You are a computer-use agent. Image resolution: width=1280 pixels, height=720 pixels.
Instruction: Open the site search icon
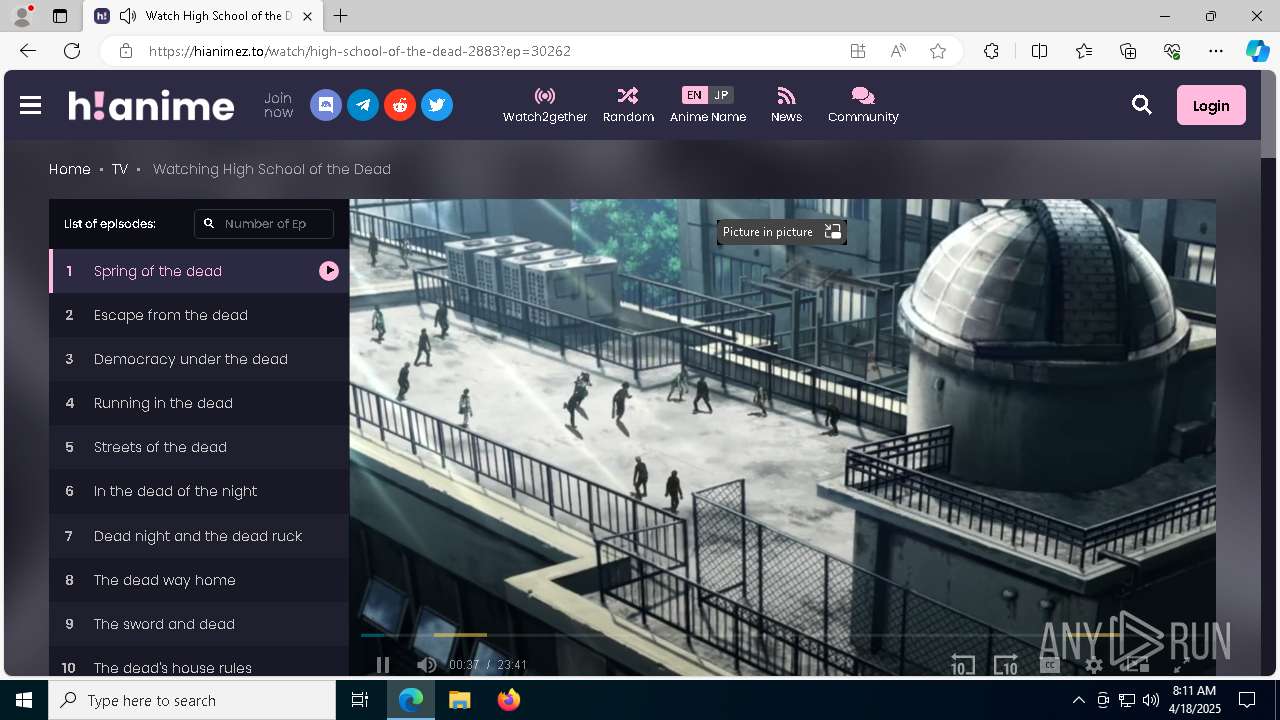1142,105
